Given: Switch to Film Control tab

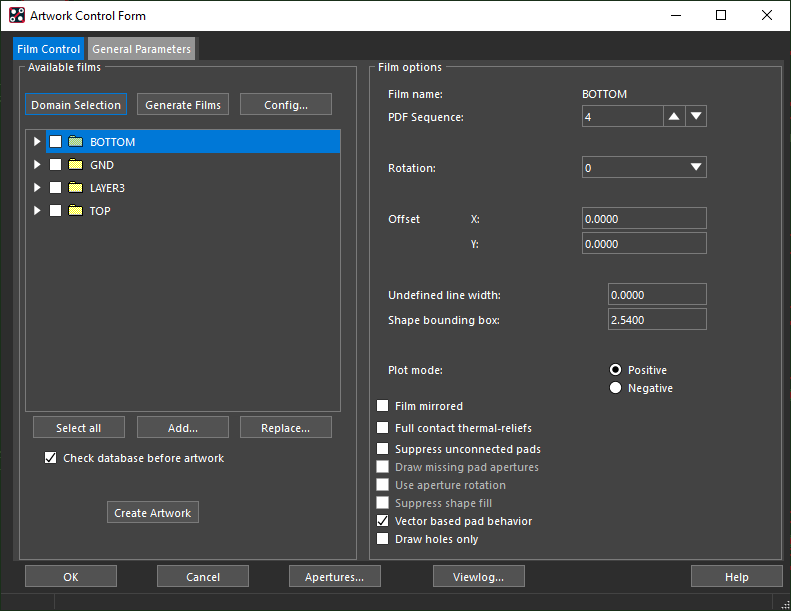Looking at the screenshot, I should click(48, 49).
